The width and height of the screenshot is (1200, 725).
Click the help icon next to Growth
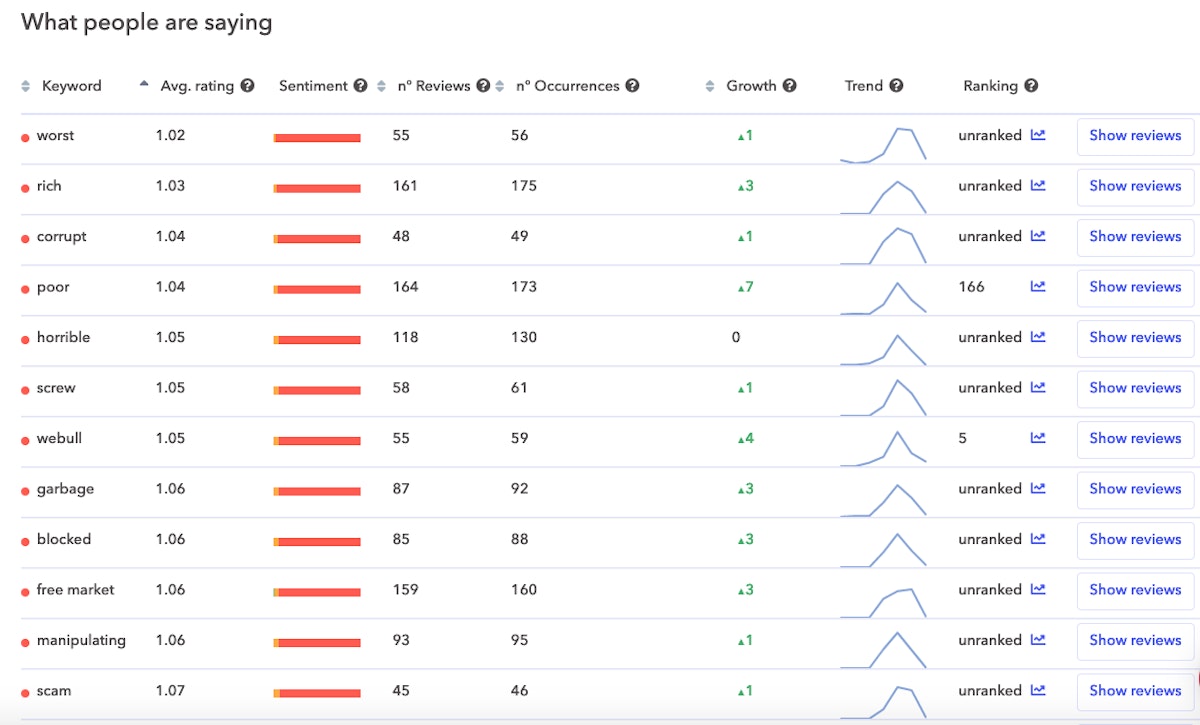point(789,86)
